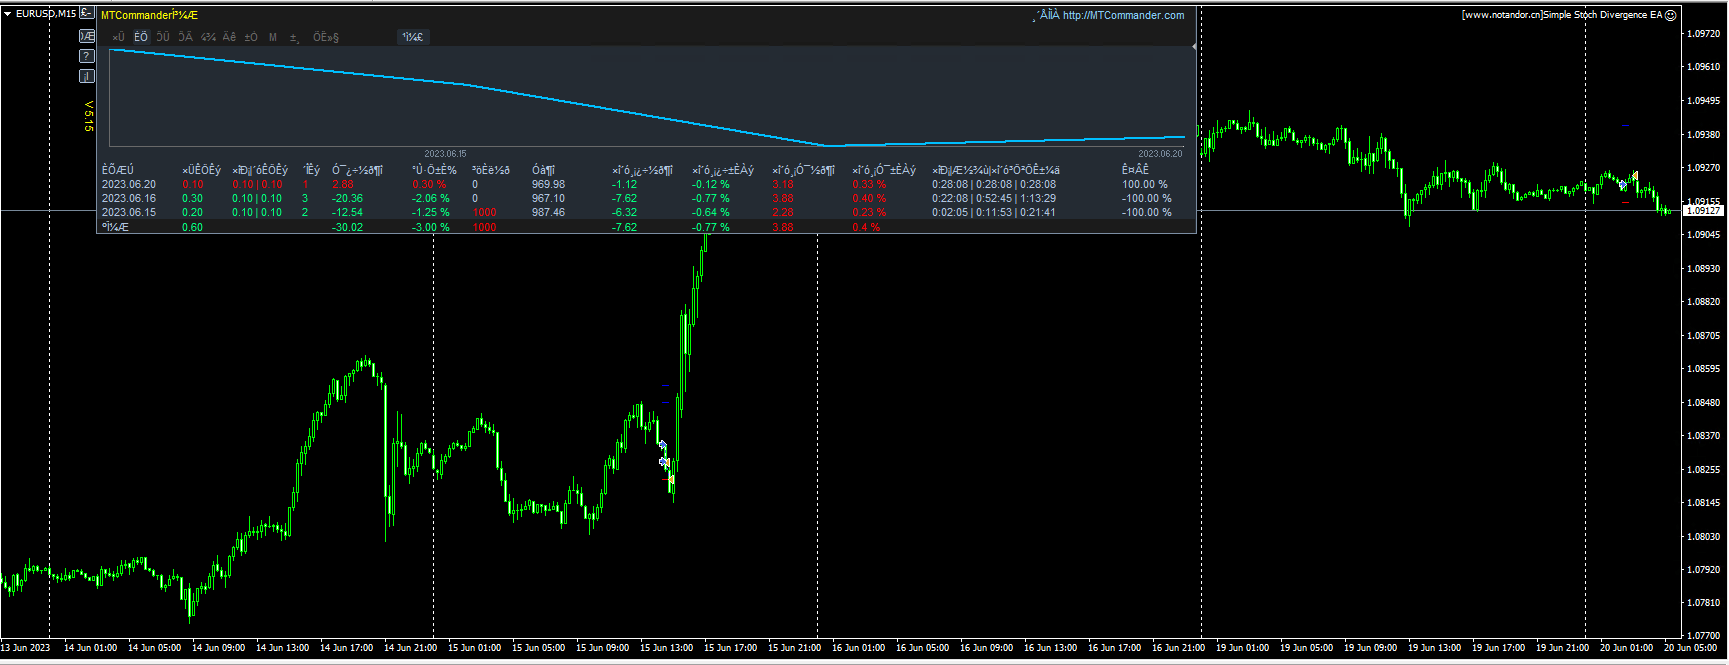This screenshot has width=1729, height=665.
Task: Select the highlighted ÈÕ tab
Action: pyautogui.click(x=141, y=37)
